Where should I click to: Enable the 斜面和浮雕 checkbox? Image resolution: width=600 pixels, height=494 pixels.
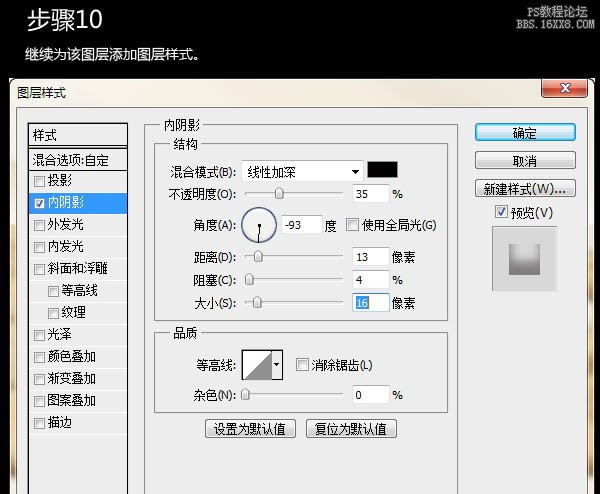[39, 269]
